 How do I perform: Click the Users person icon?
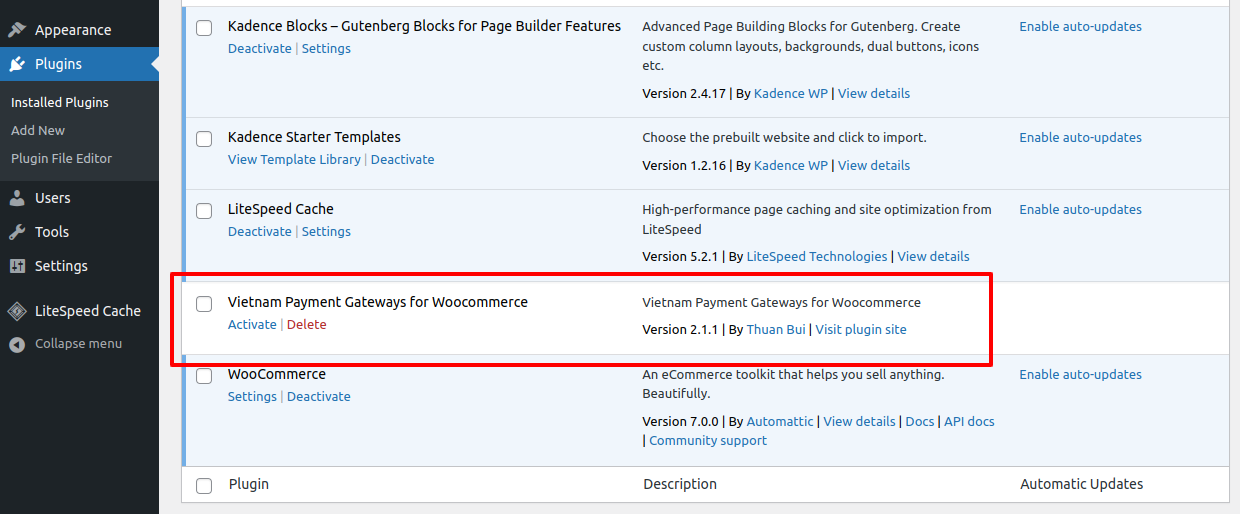[17, 198]
